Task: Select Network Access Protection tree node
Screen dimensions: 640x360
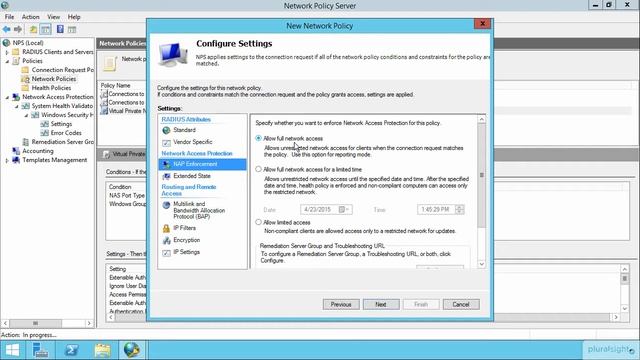Action: pyautogui.click(x=58, y=97)
